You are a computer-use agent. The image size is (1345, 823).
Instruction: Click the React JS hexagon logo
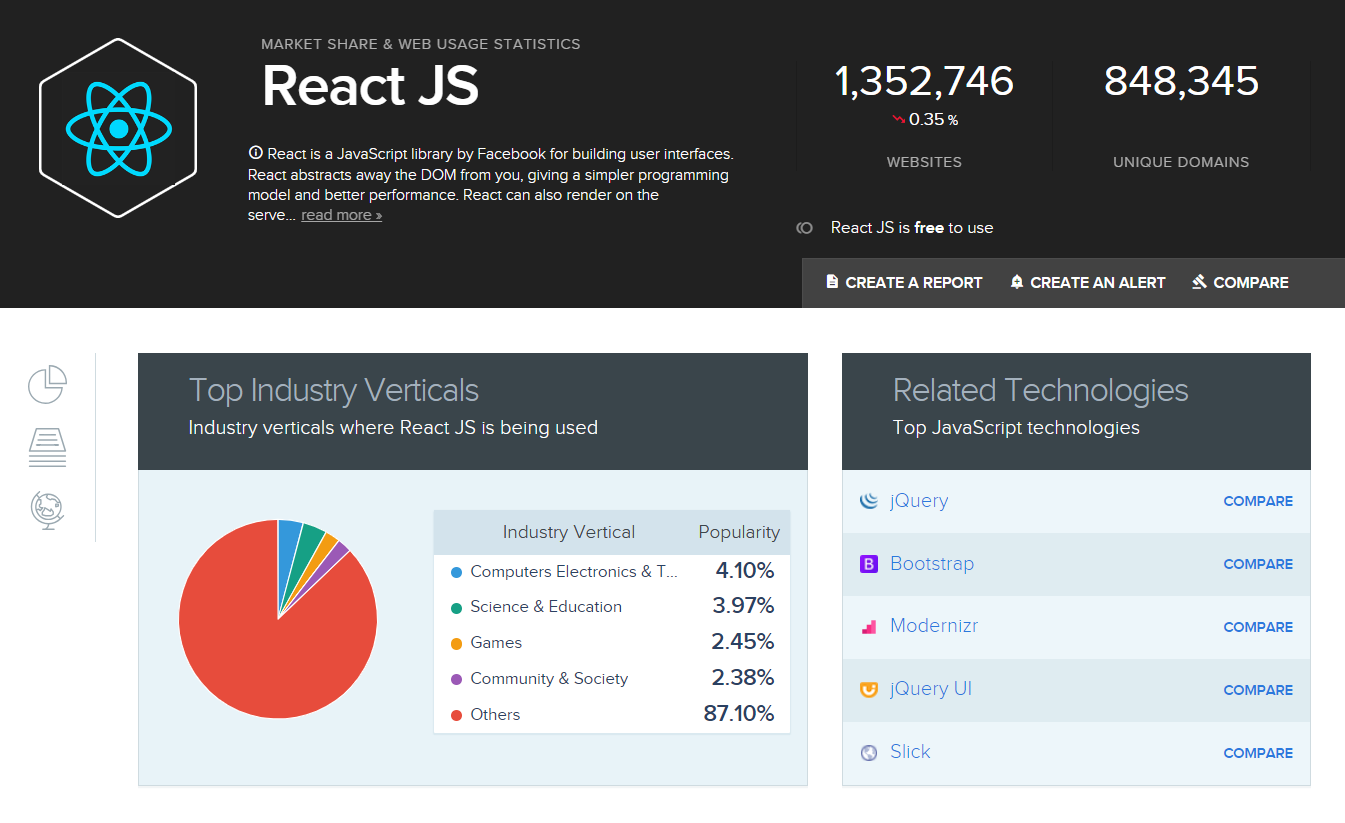pos(117,127)
